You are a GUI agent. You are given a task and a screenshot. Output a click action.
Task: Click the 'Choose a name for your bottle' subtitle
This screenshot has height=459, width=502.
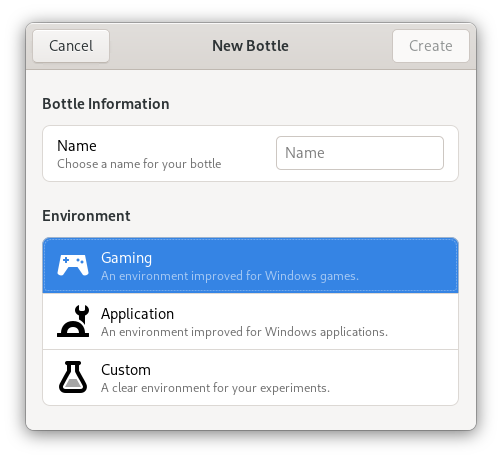pyautogui.click(x=139, y=164)
